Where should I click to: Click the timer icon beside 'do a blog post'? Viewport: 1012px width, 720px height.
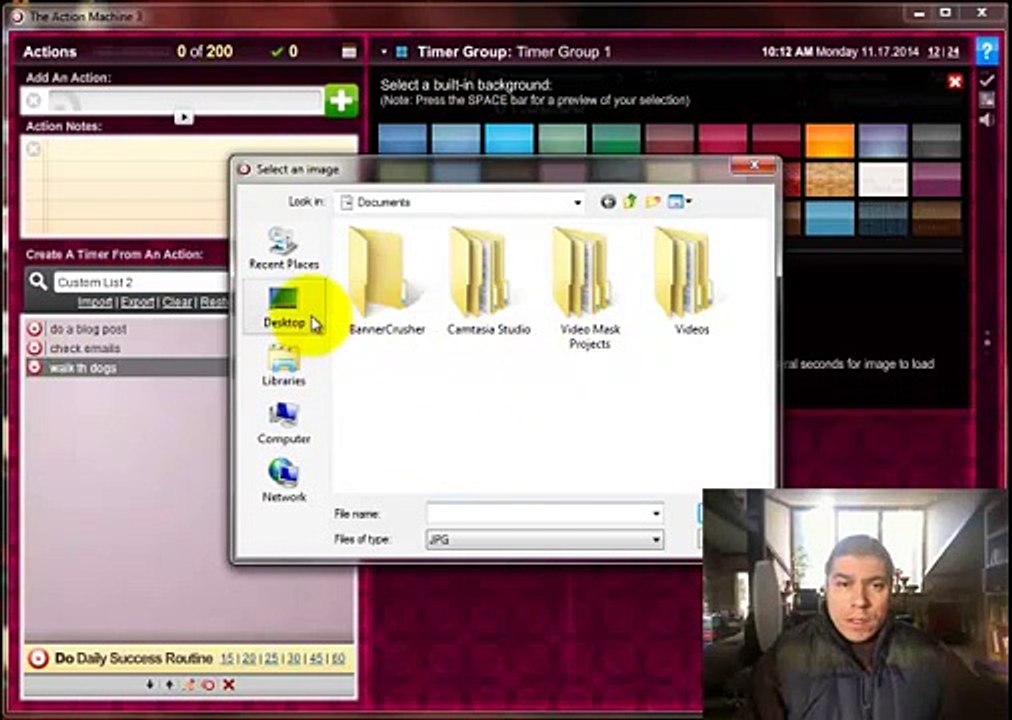click(x=35, y=329)
